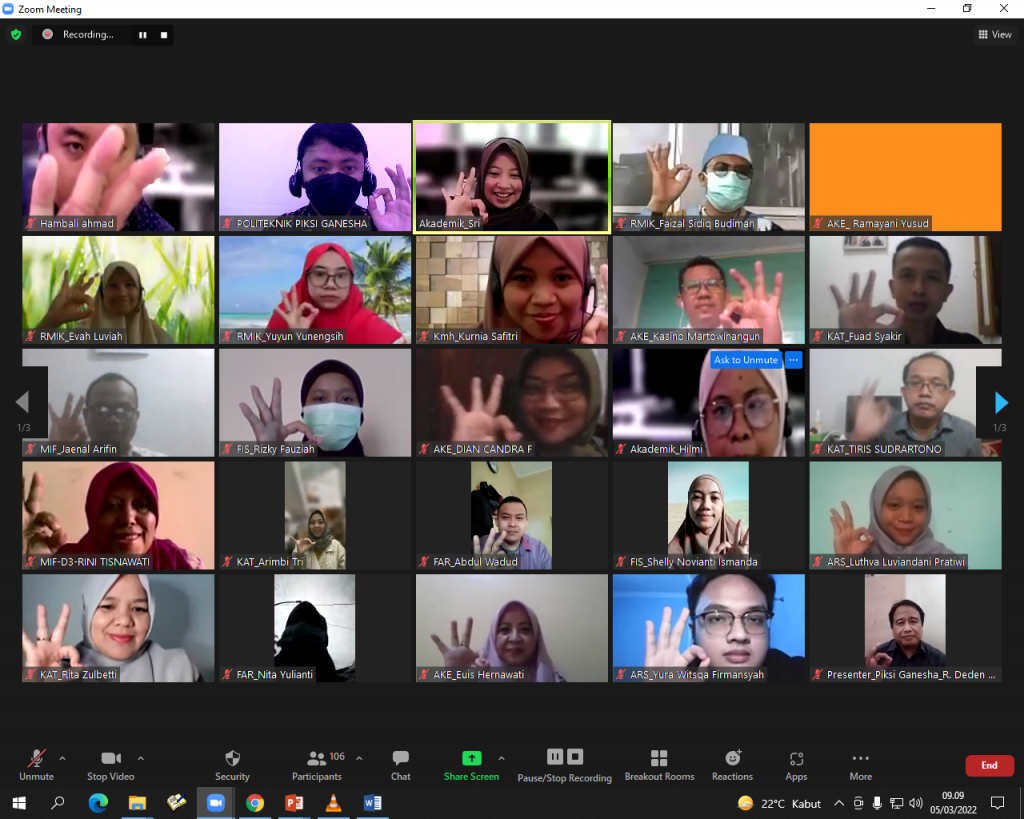Open the taskbar clock and calendar

click(x=953, y=803)
